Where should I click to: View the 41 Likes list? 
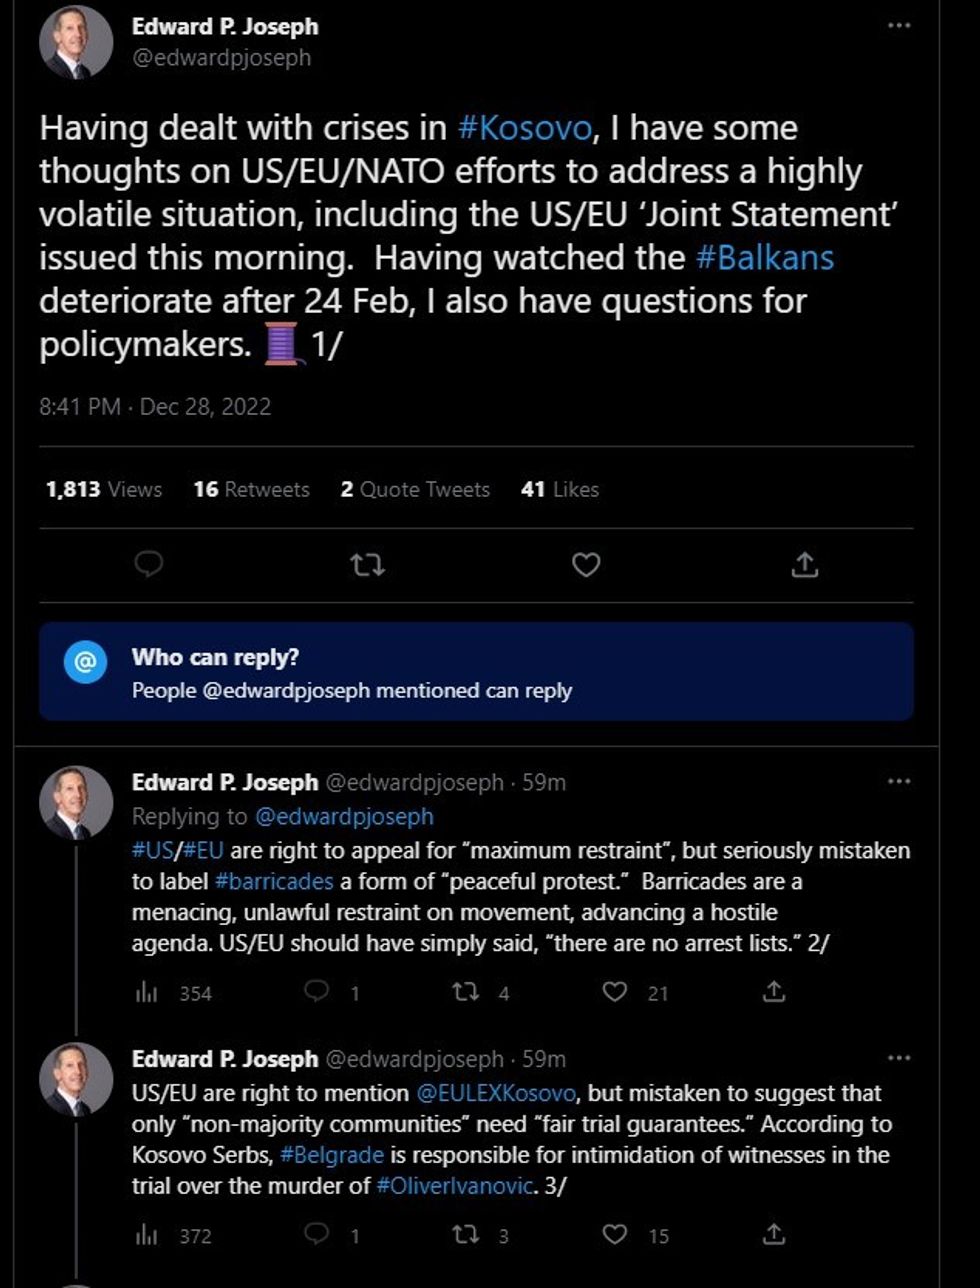pyautogui.click(x=560, y=489)
